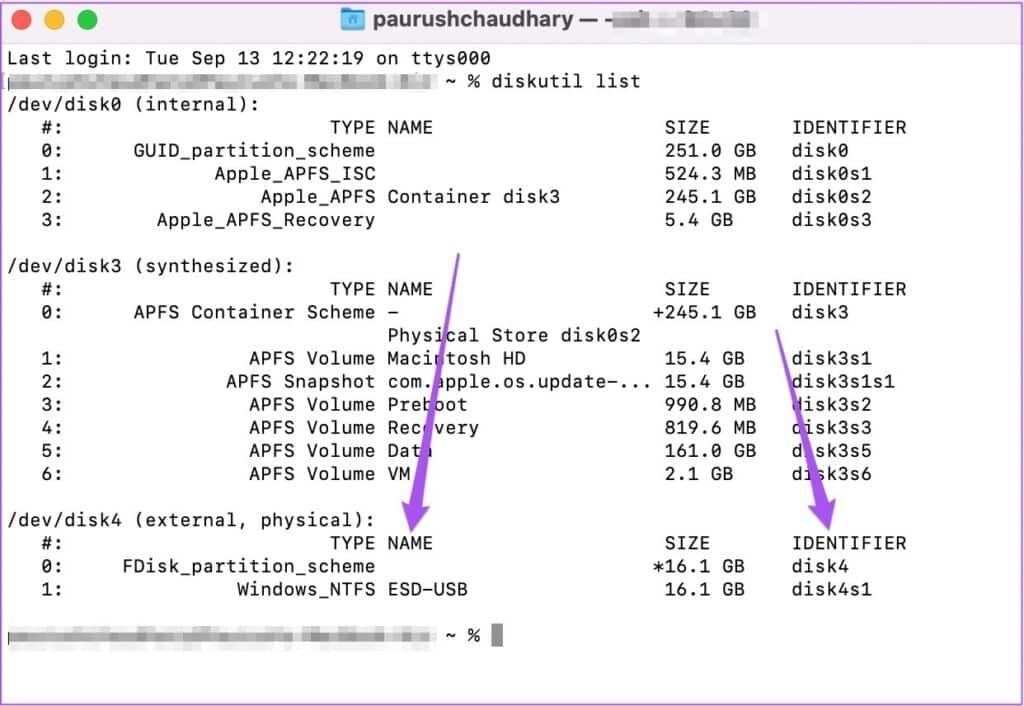Click the '5.4 GB' size value
The image size is (1024, 706).
(x=699, y=220)
